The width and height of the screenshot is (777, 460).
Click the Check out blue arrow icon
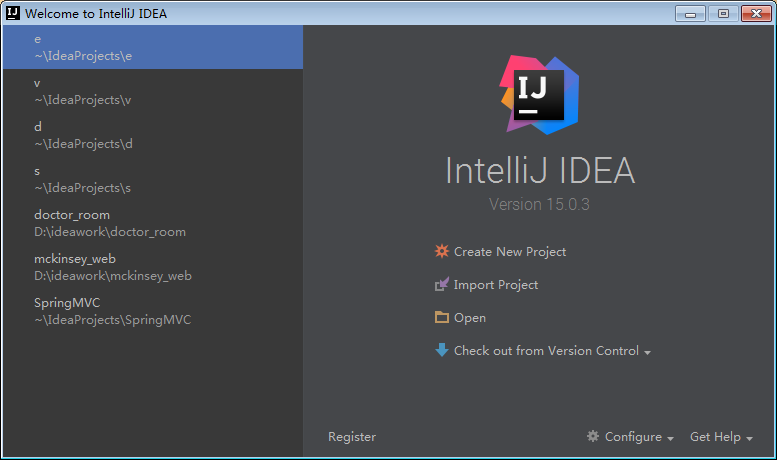(442, 350)
